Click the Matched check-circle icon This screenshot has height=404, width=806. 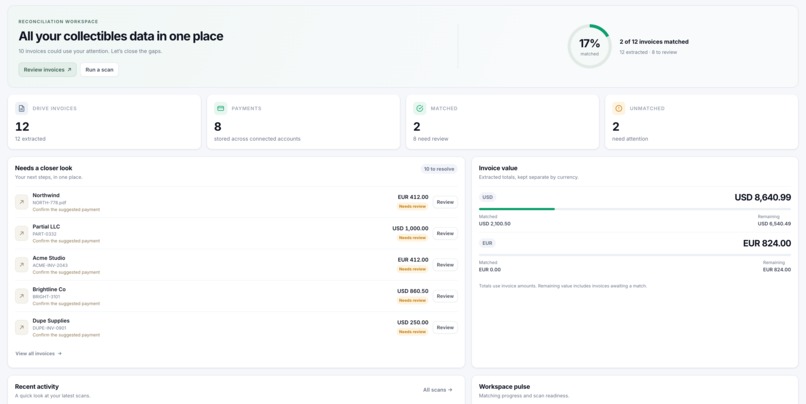(x=419, y=108)
